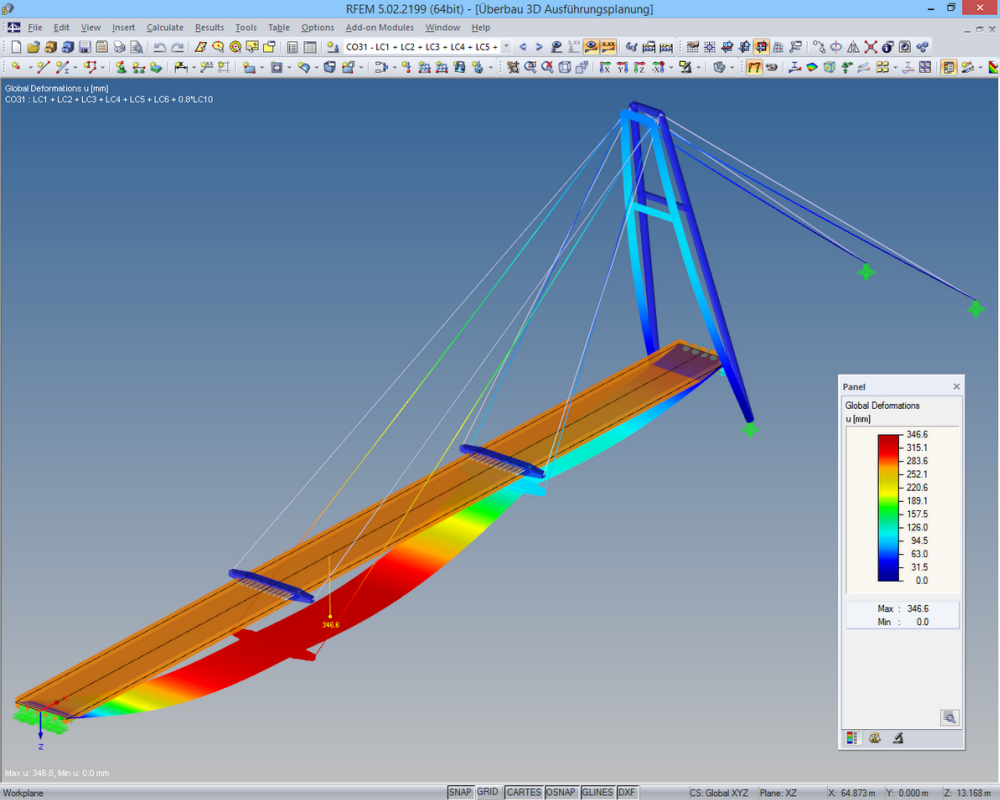This screenshot has width=1000, height=800.
Task: Toggle OSNAP mode on status bar
Action: coord(562,791)
